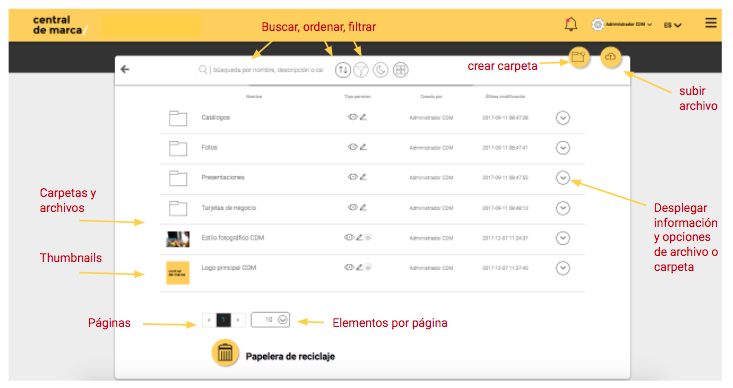Click the Tarjetas de negocio folder icon
The height and width of the screenshot is (388, 733).
pos(178,208)
